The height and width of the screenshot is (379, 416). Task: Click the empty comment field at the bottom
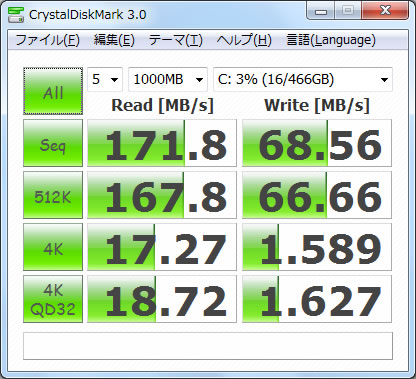pos(208,346)
